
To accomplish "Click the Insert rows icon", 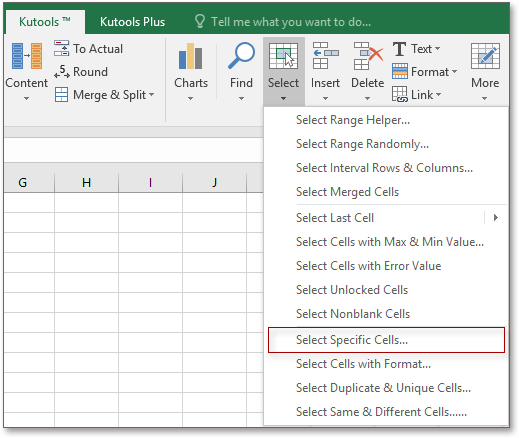I will (325, 56).
